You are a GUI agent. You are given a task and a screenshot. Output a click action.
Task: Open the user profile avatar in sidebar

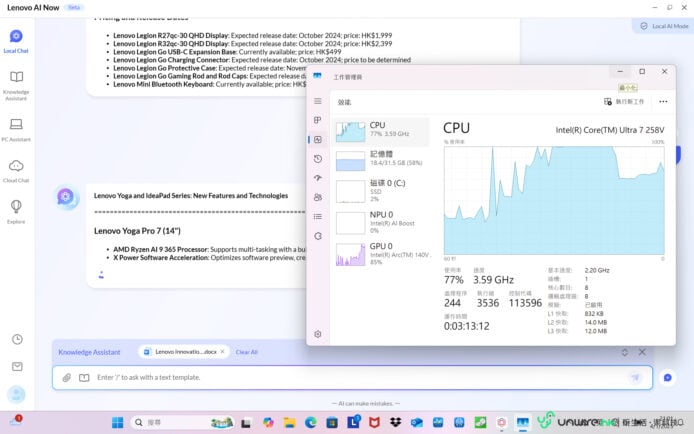(x=16, y=394)
